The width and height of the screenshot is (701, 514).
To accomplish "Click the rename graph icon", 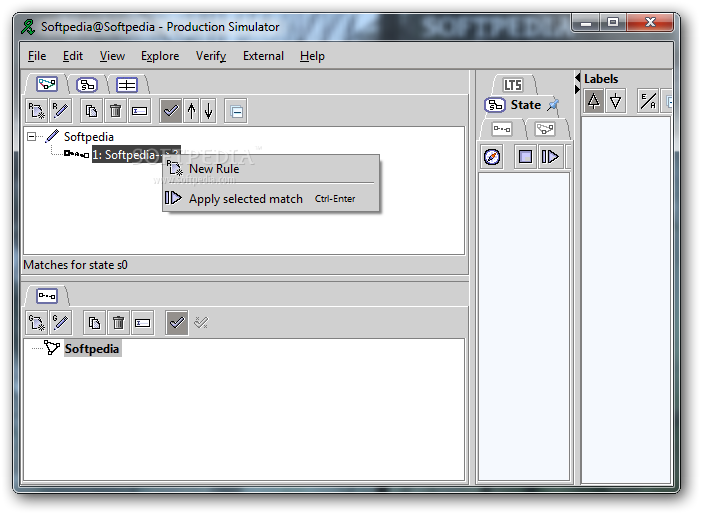I will (143, 322).
